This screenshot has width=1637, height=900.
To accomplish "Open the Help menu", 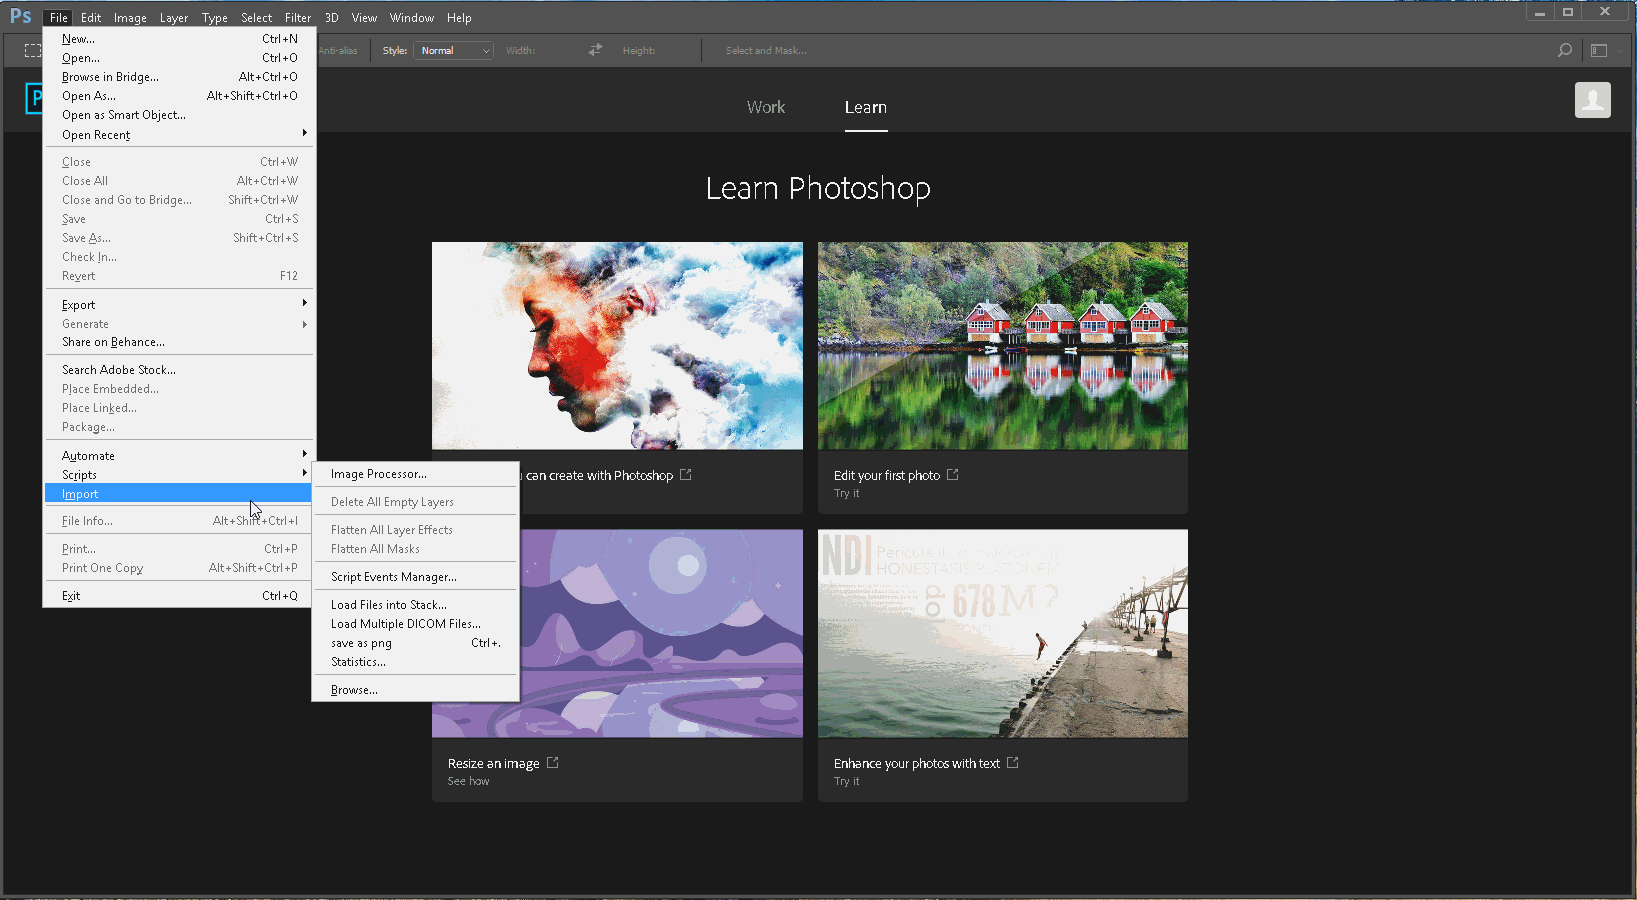I will click(x=459, y=17).
